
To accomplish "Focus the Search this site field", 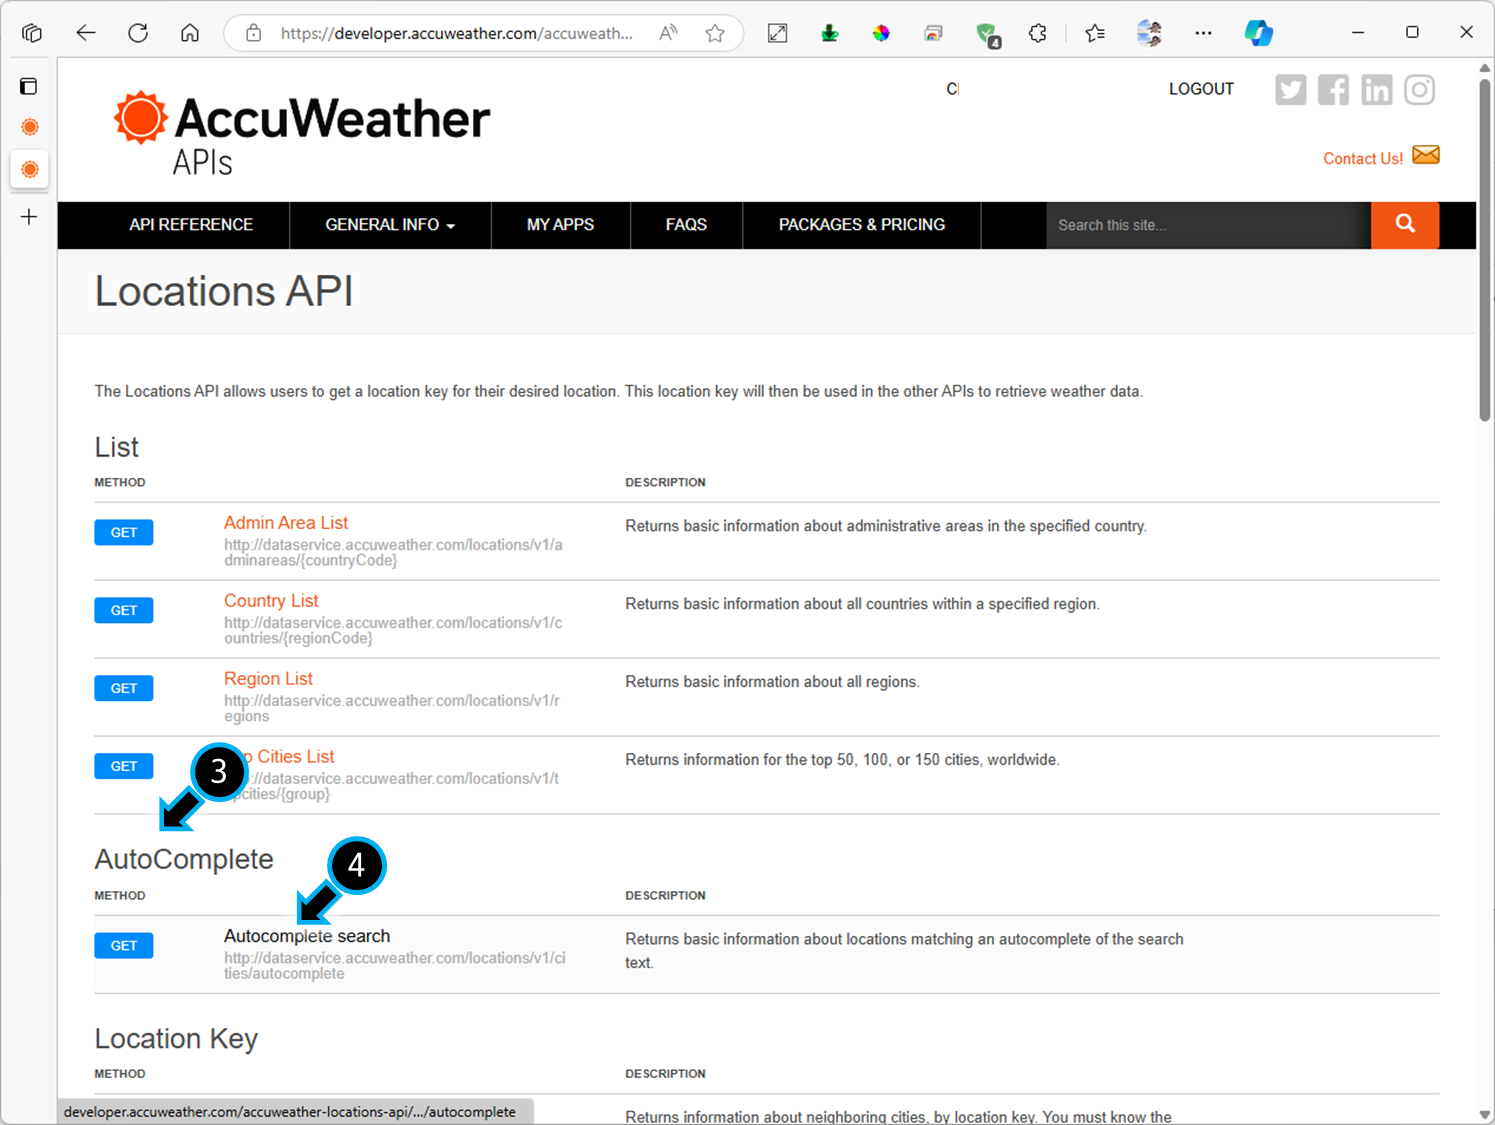I will click(x=1208, y=225).
